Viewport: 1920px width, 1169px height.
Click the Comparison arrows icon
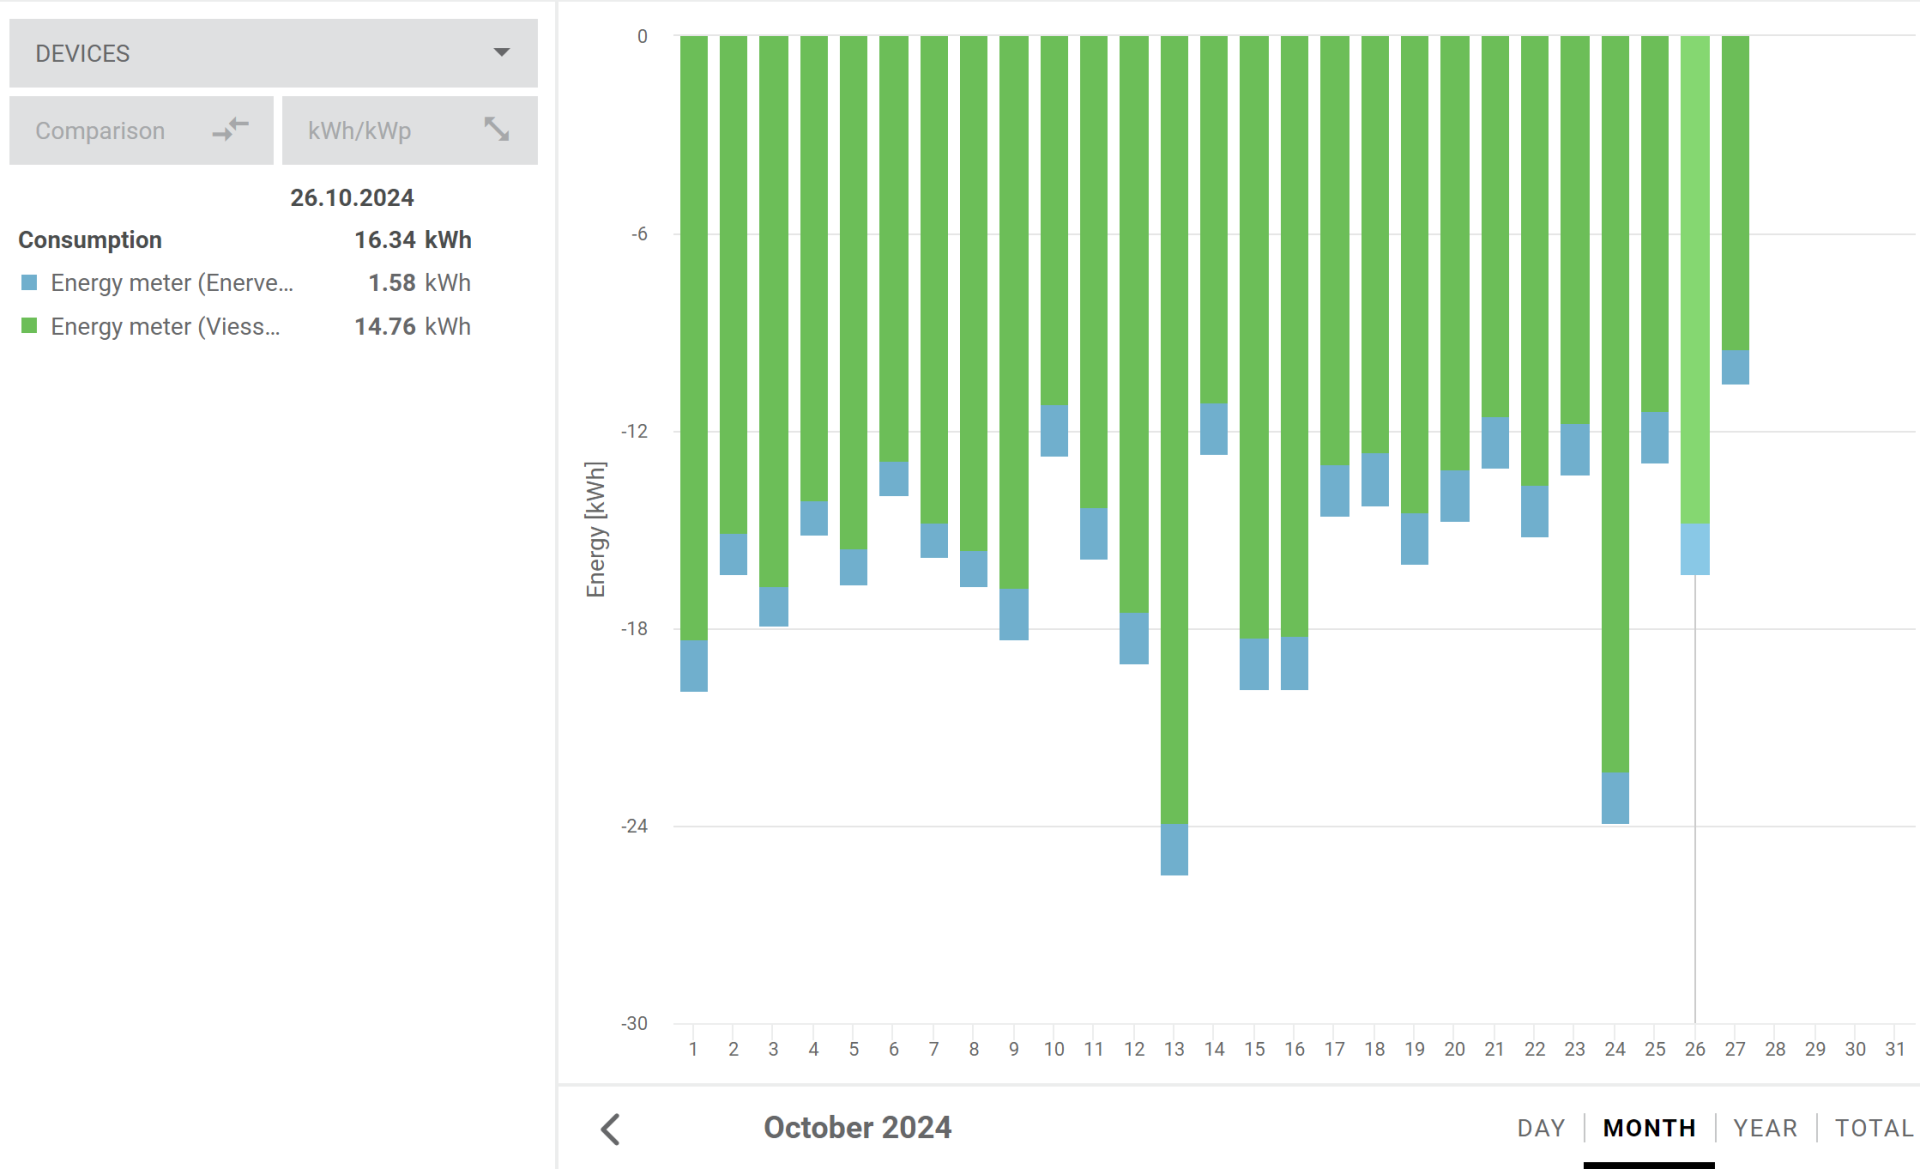tap(230, 129)
